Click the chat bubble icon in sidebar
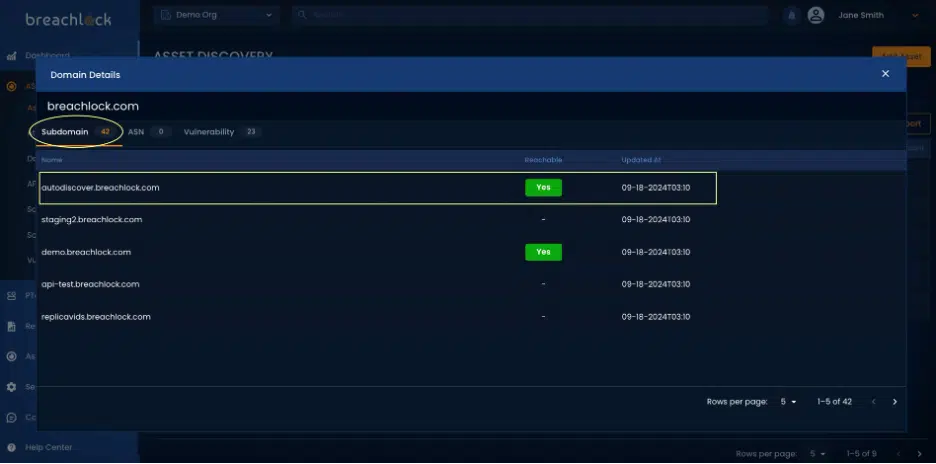Image resolution: width=936 pixels, height=464 pixels. (11, 417)
